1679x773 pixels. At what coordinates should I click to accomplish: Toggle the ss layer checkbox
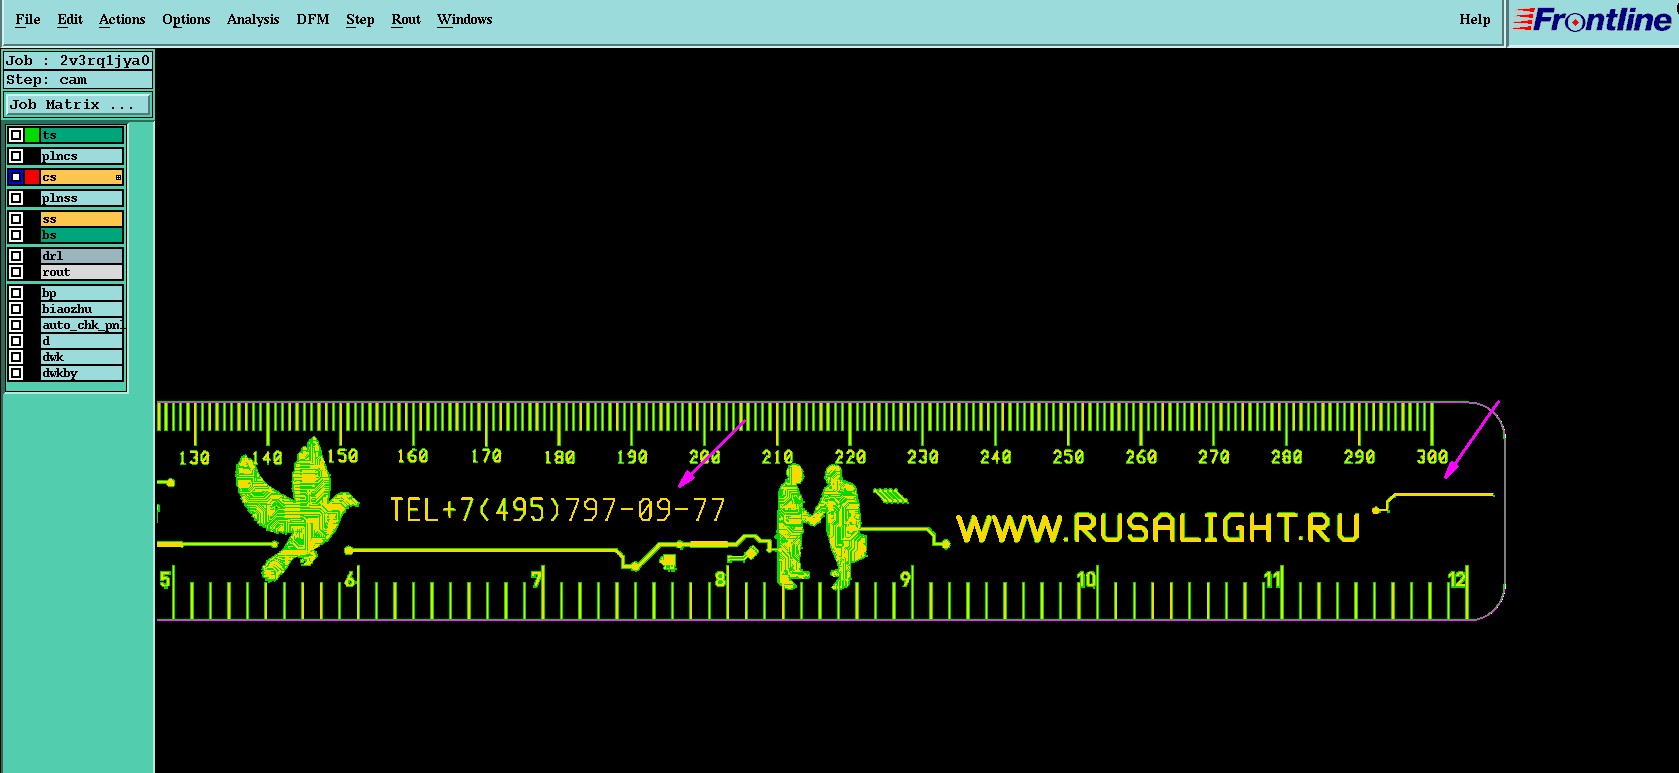pos(16,219)
